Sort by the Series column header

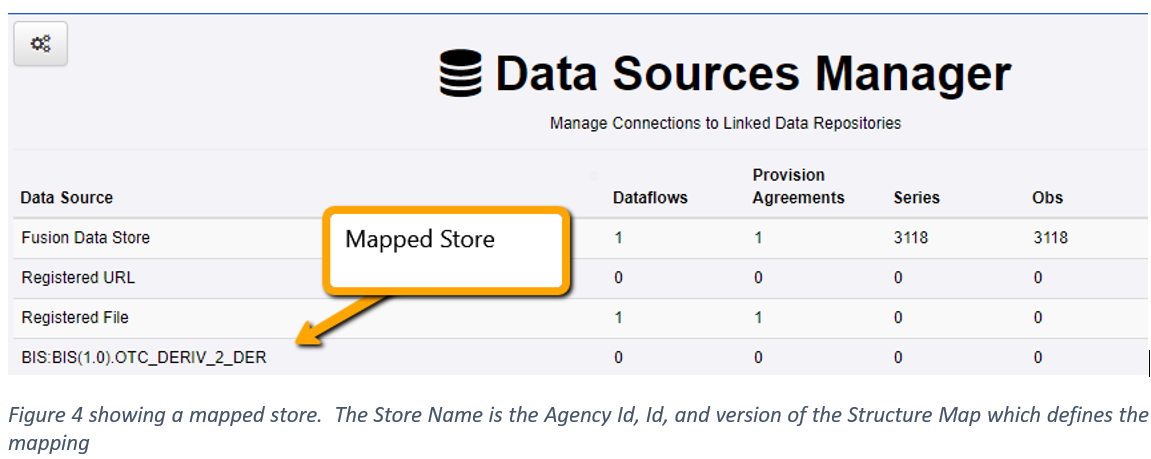click(916, 198)
